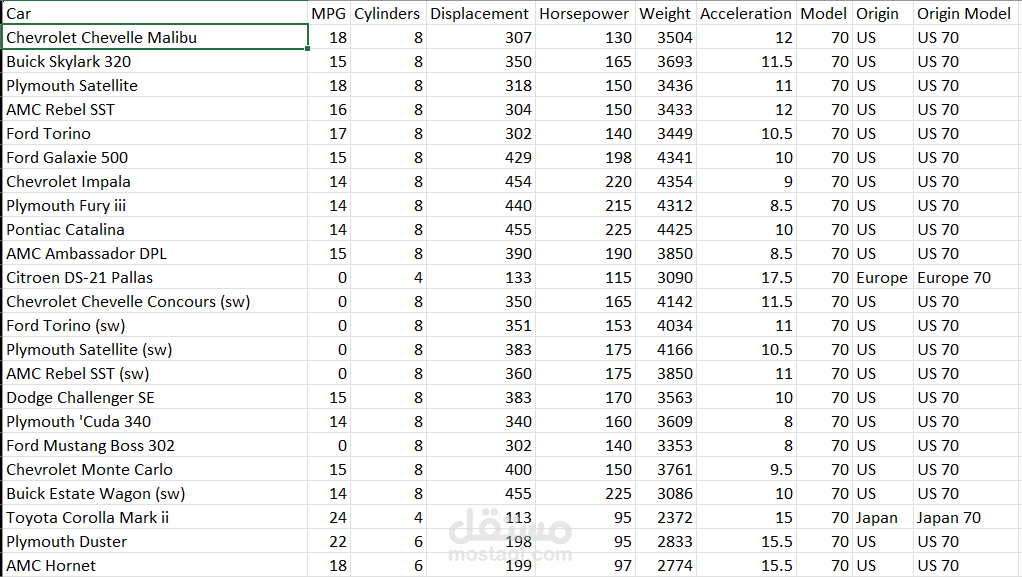Select the 'Car' header cell
Image resolution: width=1022 pixels, height=577 pixels.
155,13
